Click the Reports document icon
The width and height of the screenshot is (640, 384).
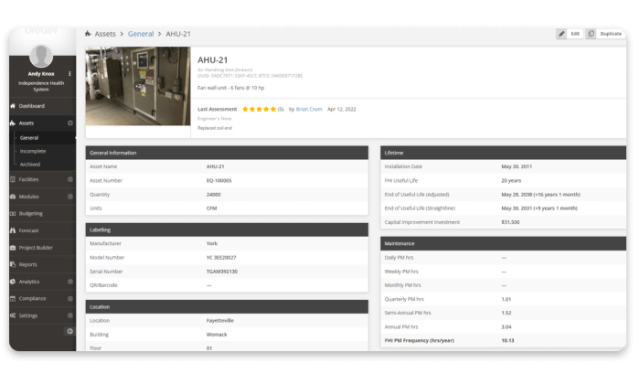pos(13,264)
